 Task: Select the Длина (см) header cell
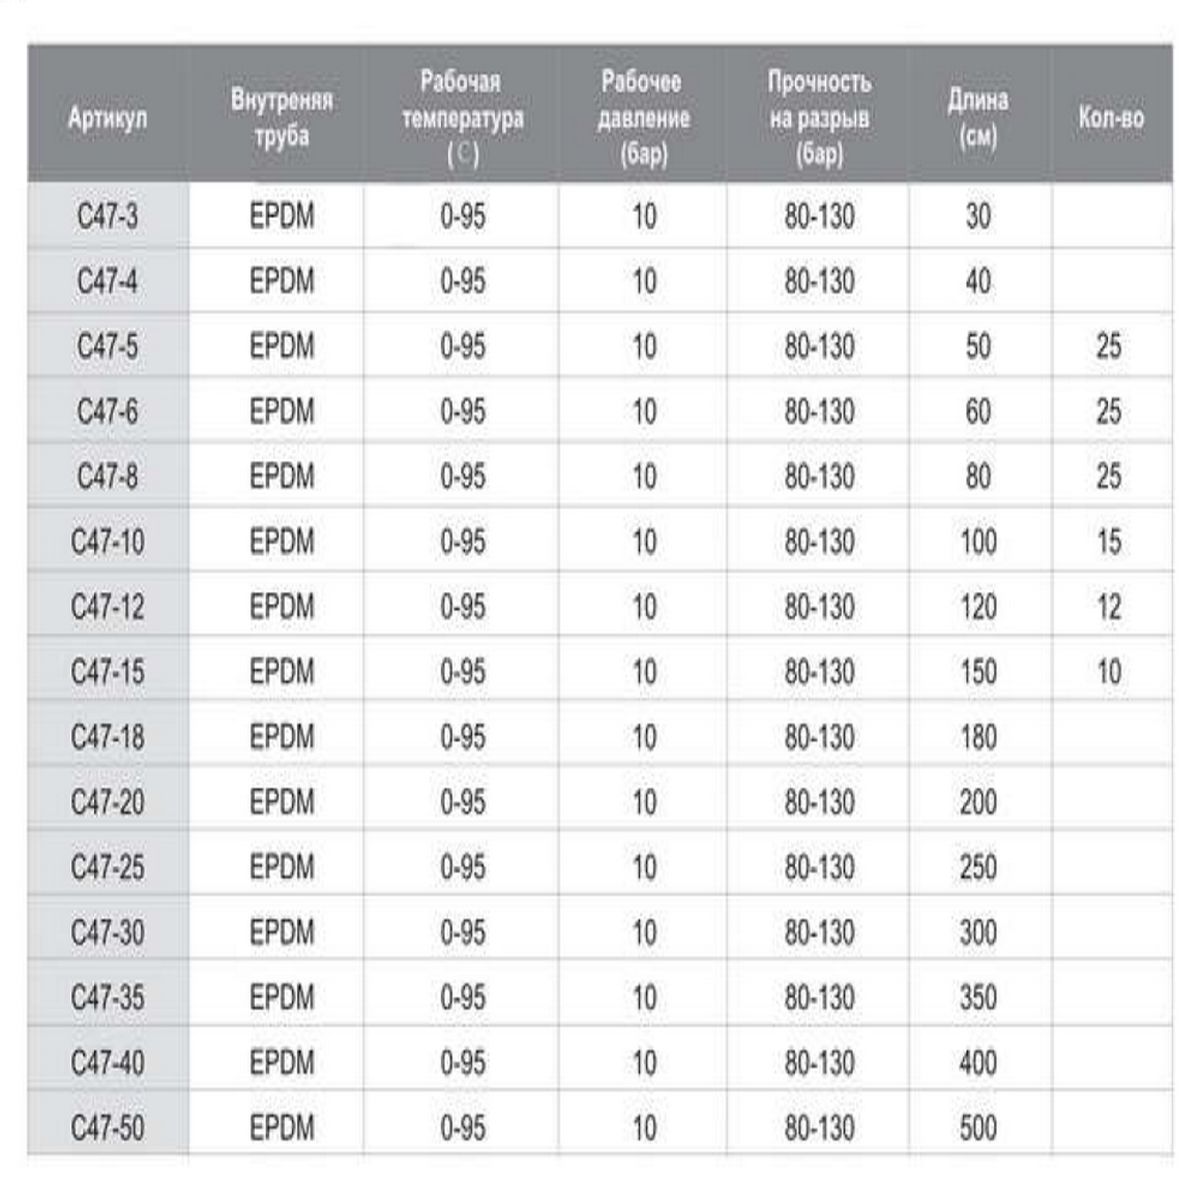point(978,118)
